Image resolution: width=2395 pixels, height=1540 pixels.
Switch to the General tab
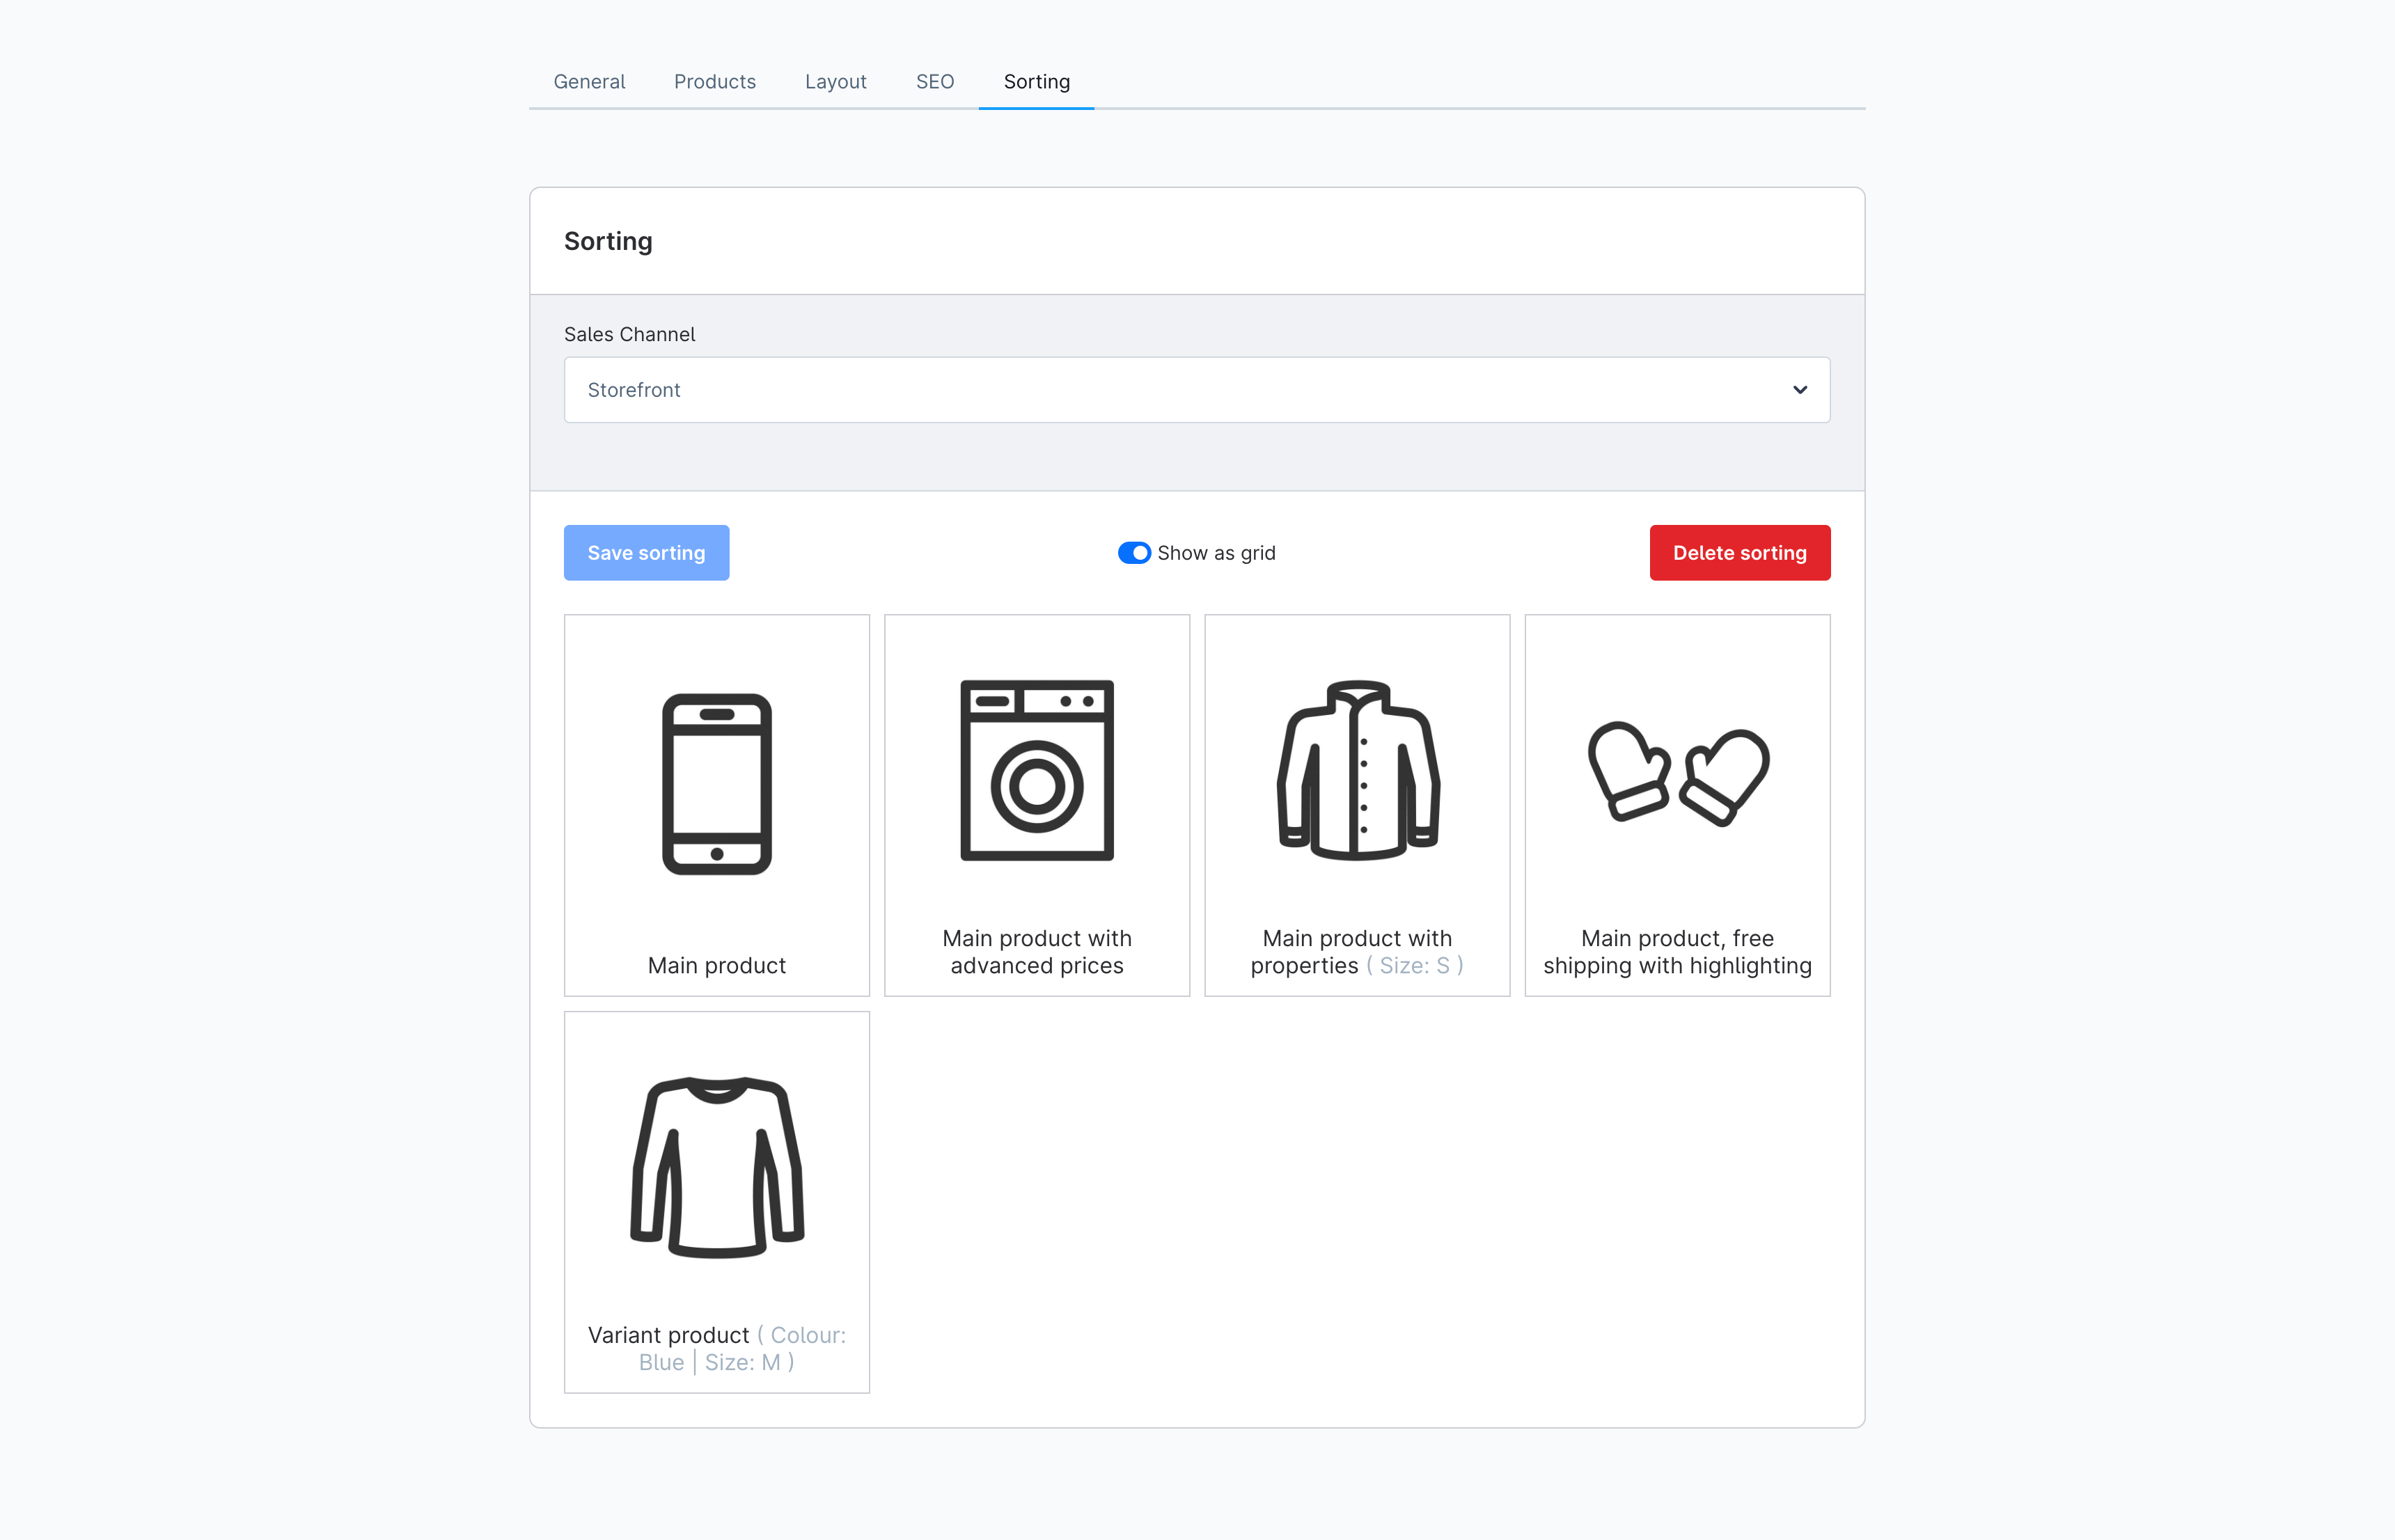coord(589,82)
